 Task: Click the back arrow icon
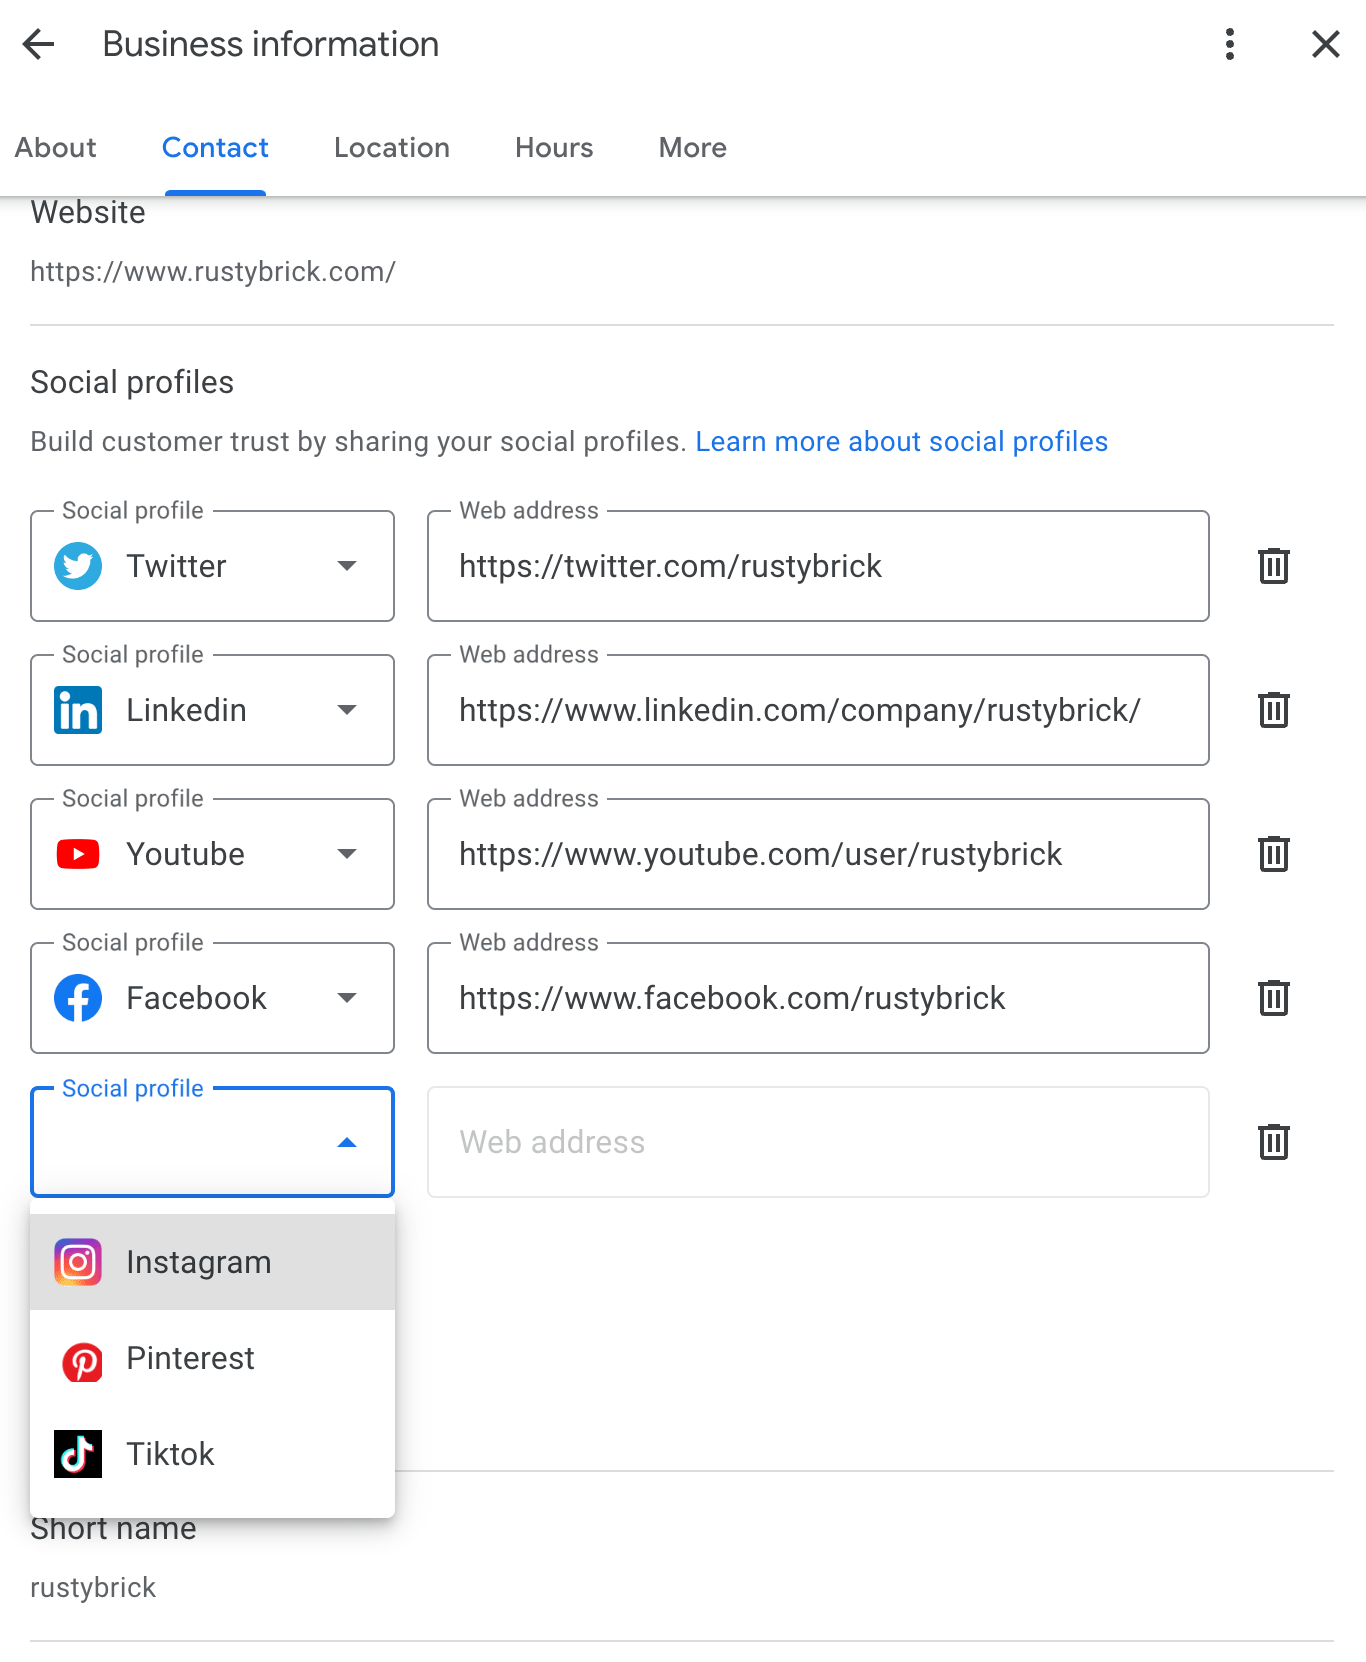coord(39,44)
